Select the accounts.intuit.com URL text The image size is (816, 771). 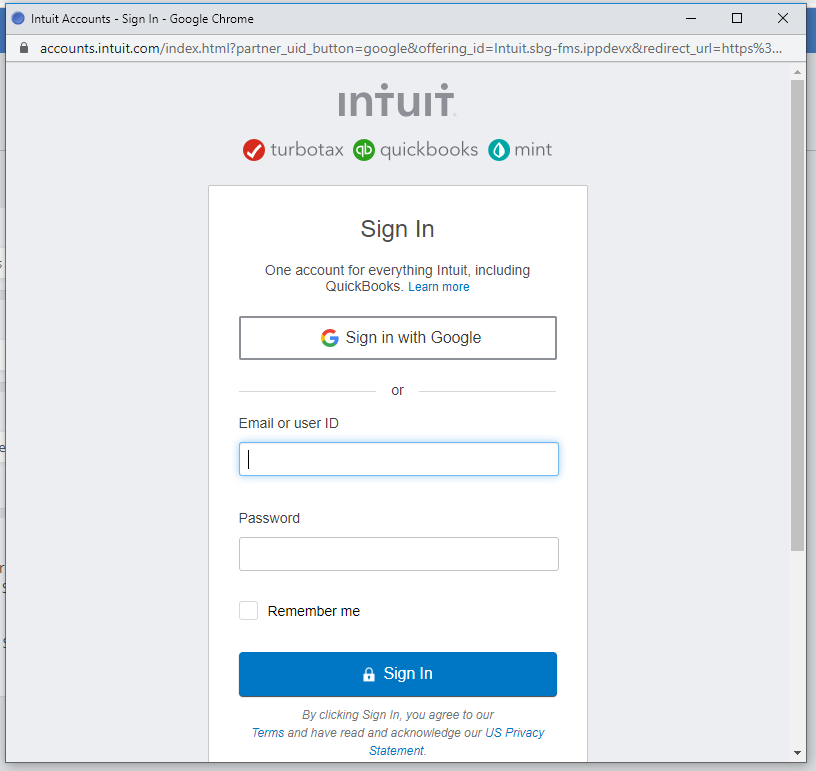pos(410,48)
